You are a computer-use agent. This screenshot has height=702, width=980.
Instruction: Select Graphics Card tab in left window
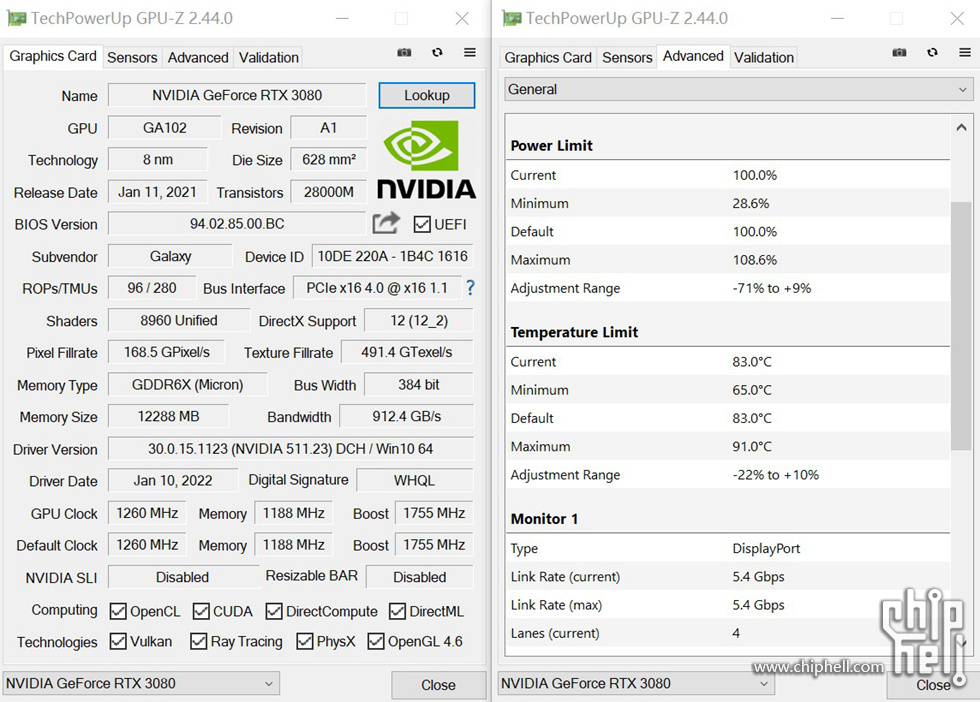(x=53, y=56)
